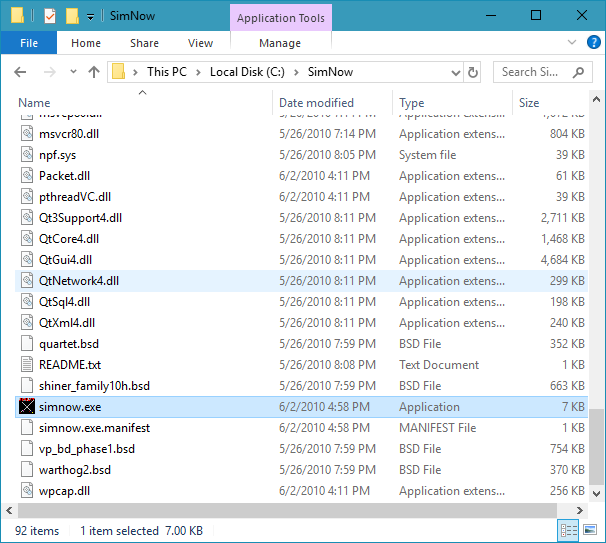Open Explorer help via the question mark icon
Image resolution: width=606 pixels, height=543 pixels.
point(591,43)
